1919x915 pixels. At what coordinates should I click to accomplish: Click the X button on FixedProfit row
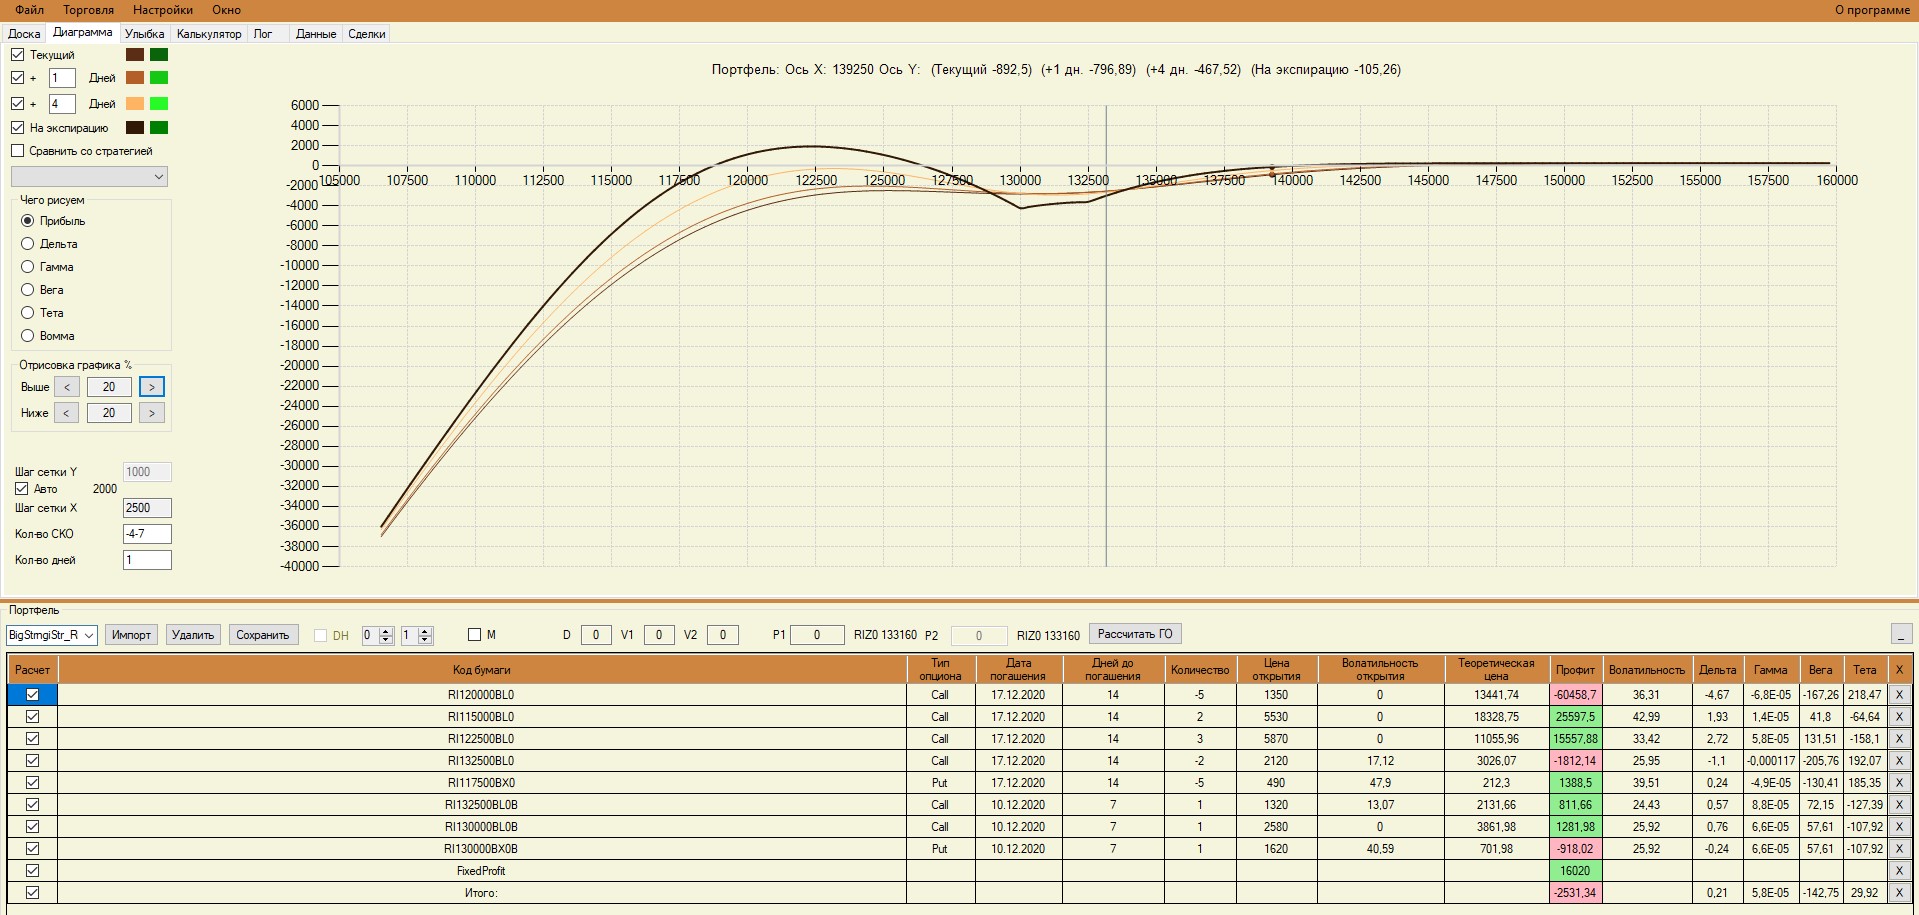tap(1899, 870)
